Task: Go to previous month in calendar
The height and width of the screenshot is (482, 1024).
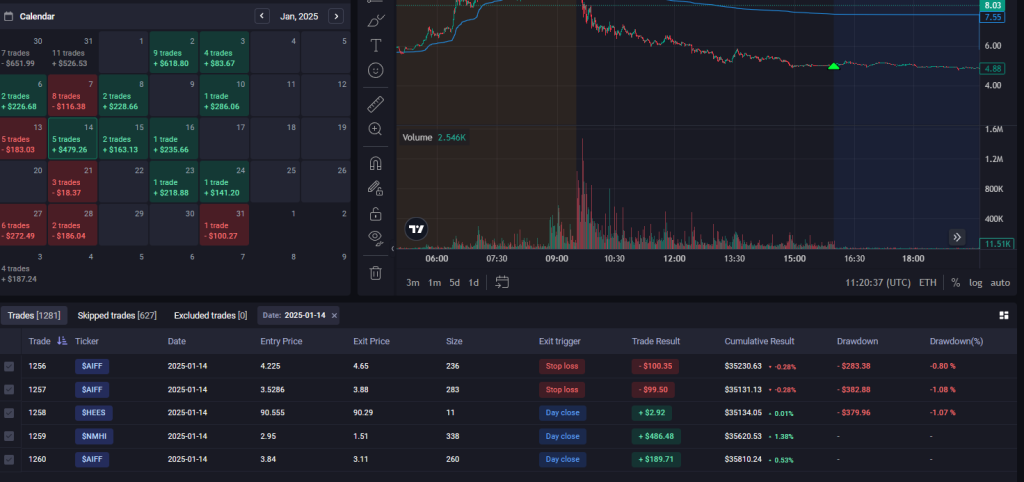Action: point(262,16)
